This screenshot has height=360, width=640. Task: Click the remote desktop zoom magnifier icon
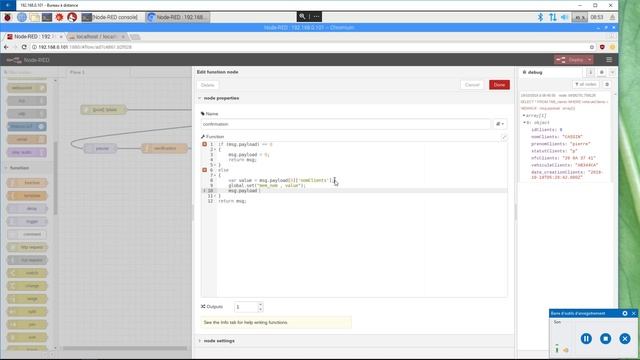[x=302, y=16]
